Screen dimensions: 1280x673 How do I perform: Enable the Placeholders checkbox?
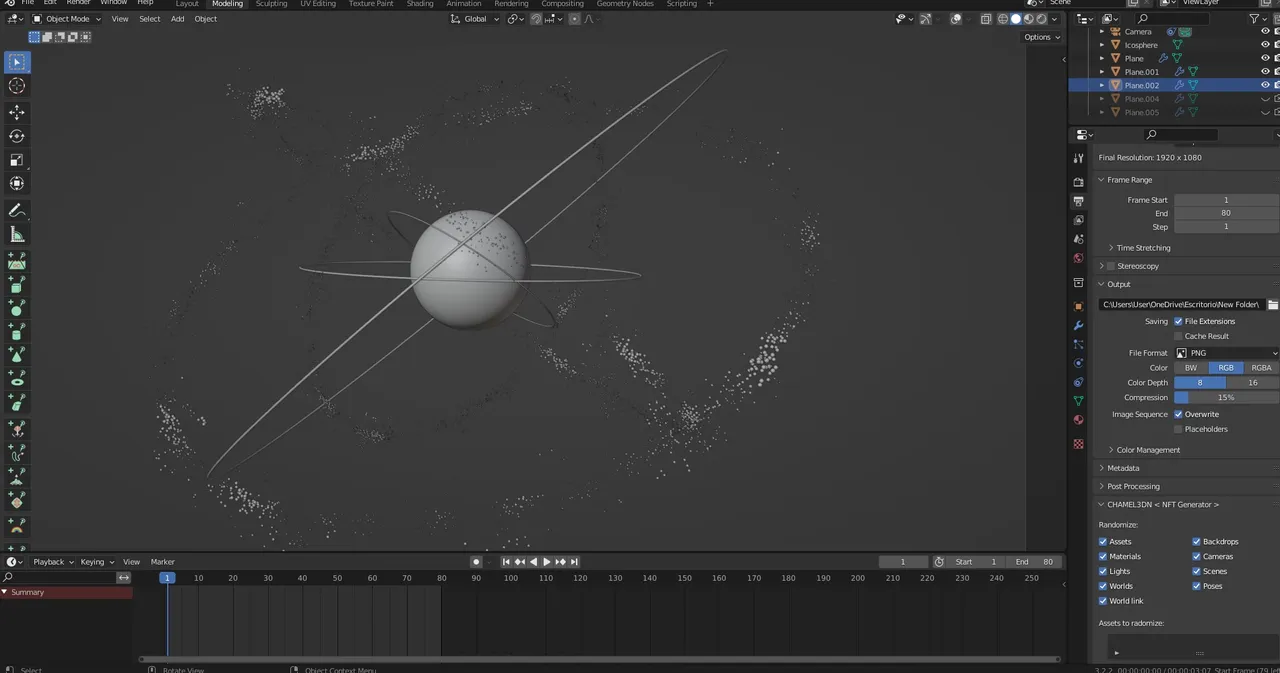pyautogui.click(x=1178, y=429)
